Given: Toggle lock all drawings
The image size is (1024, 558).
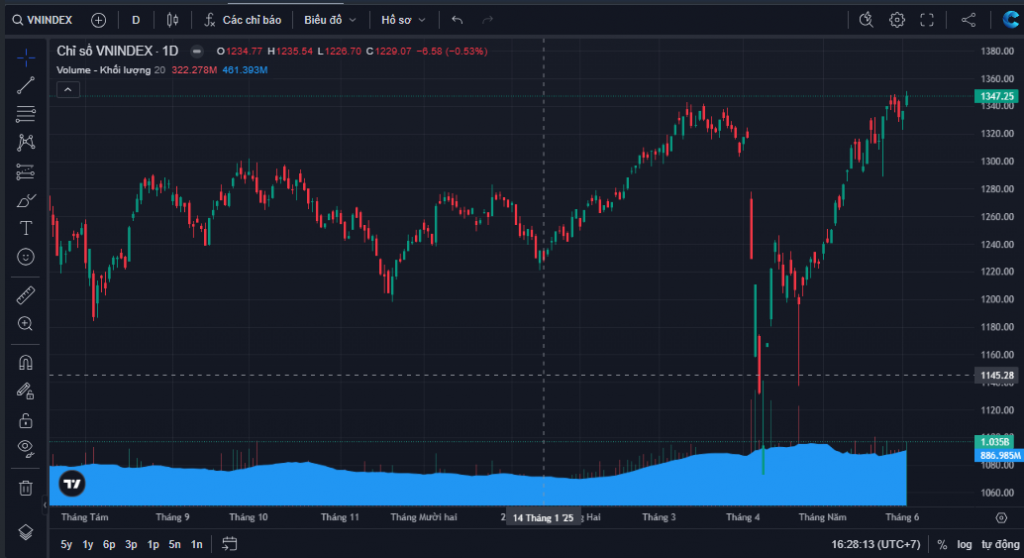Looking at the screenshot, I should (25, 420).
